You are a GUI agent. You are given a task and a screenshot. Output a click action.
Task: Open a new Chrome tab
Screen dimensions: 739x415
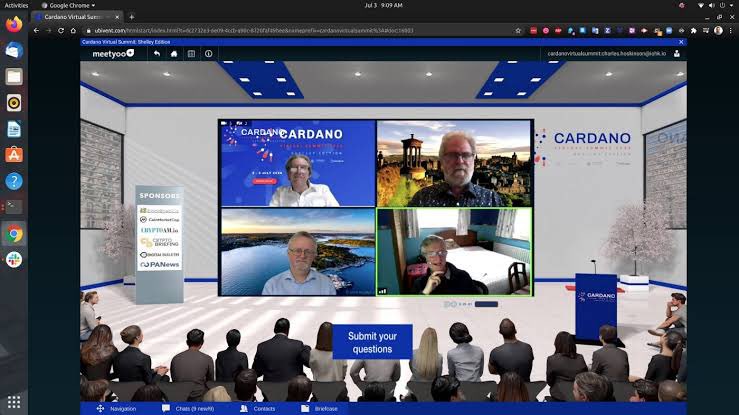pos(131,17)
